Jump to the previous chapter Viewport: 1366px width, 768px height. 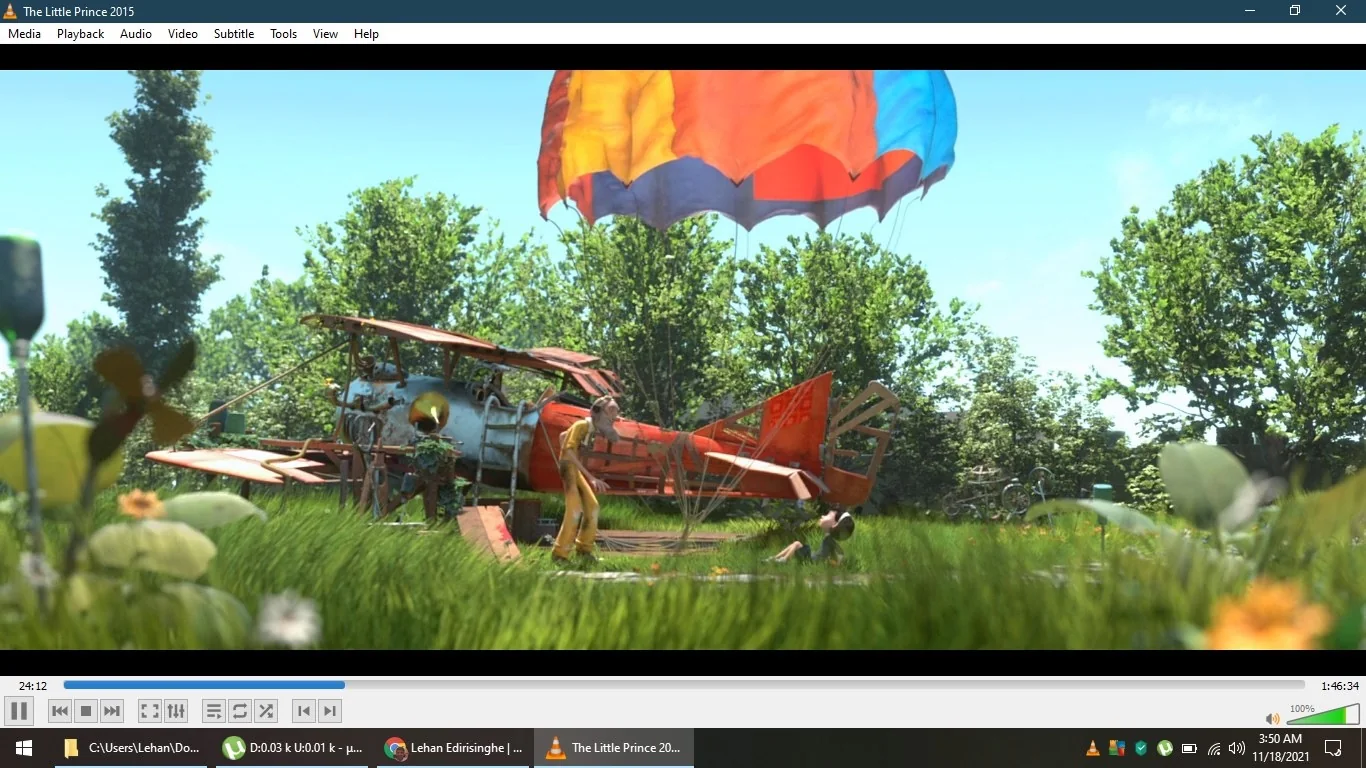click(304, 711)
